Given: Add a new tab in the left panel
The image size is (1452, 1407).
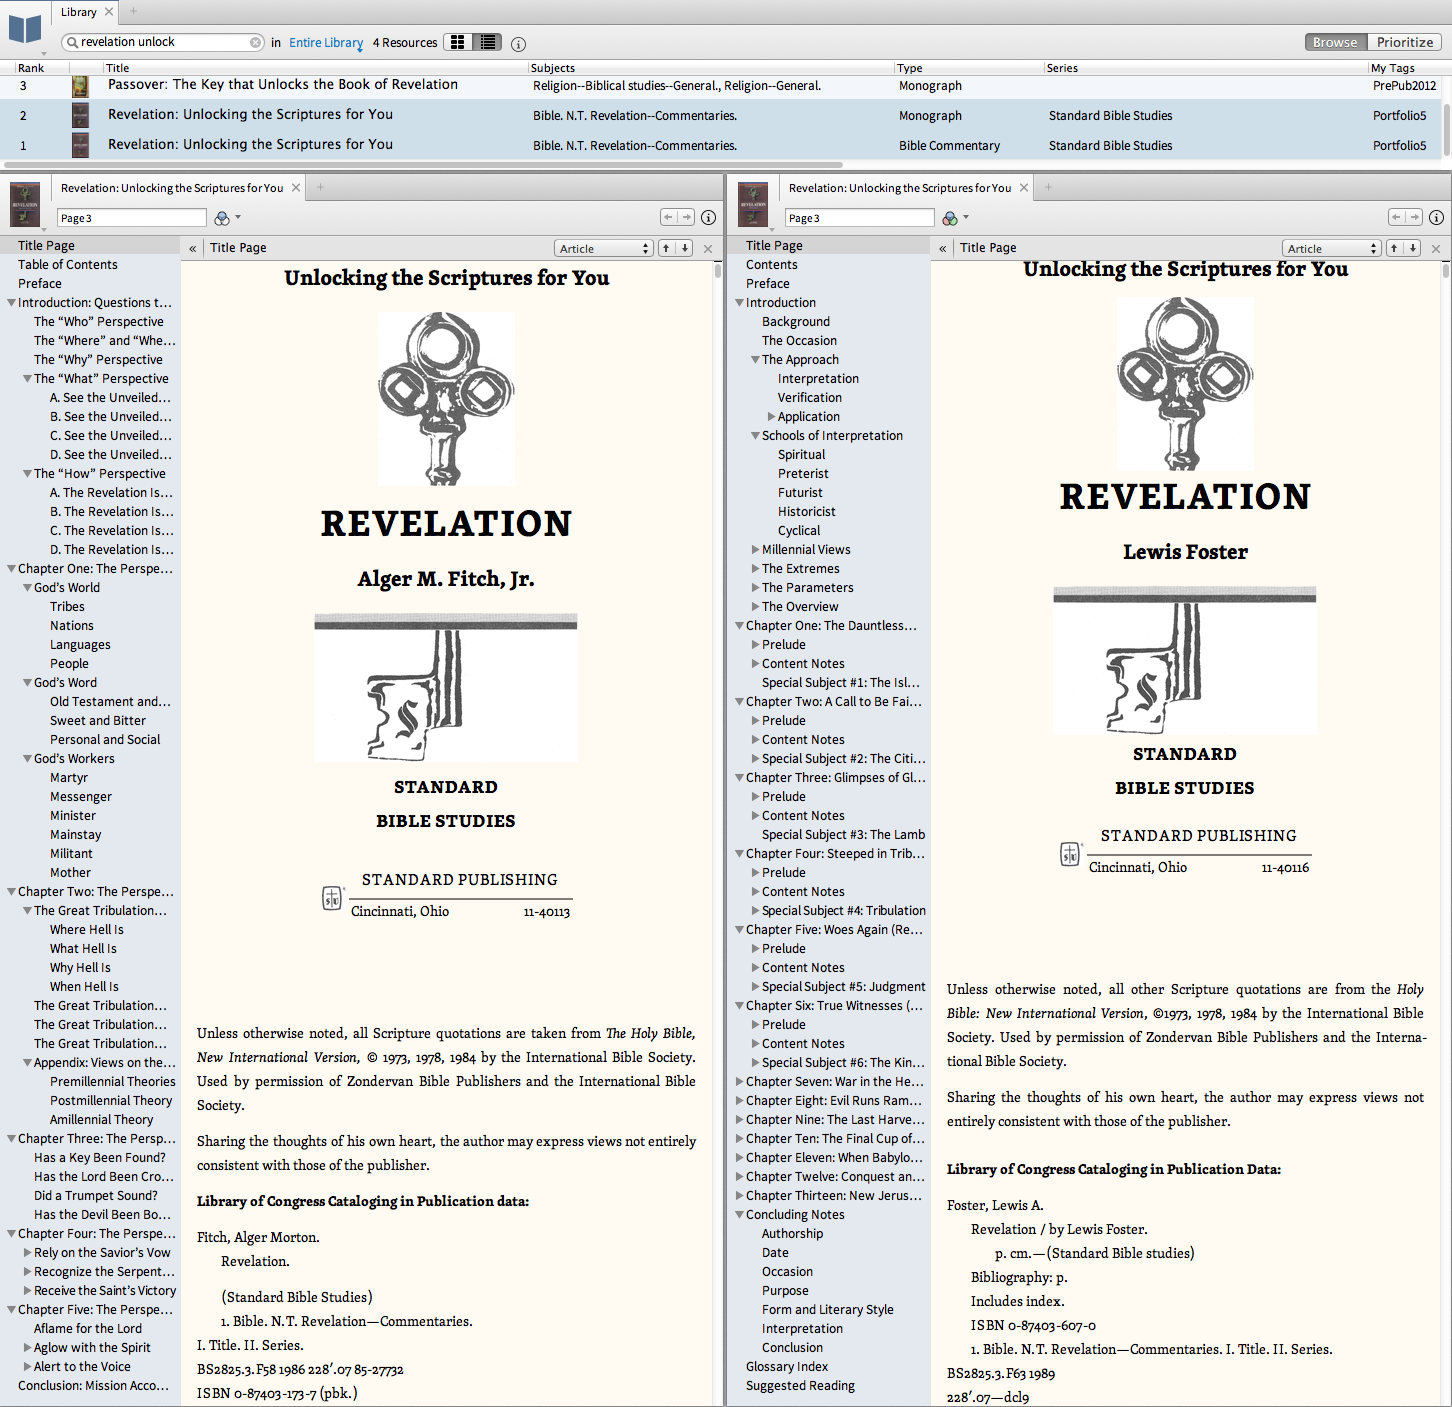Looking at the screenshot, I should click(321, 187).
